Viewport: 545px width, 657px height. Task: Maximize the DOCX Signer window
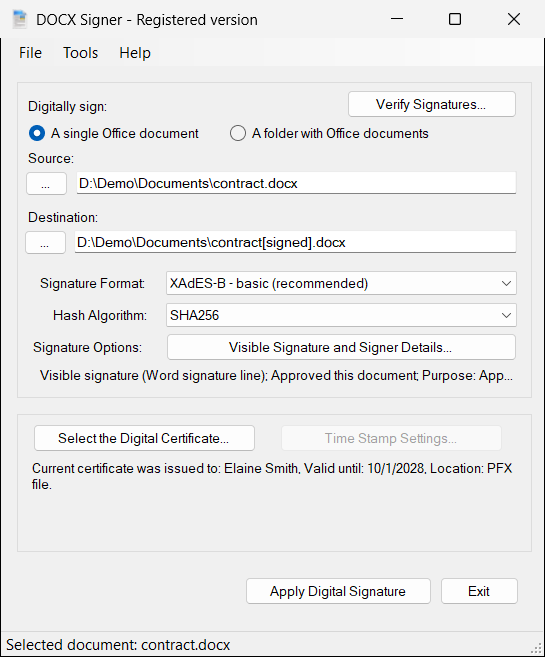tap(455, 19)
